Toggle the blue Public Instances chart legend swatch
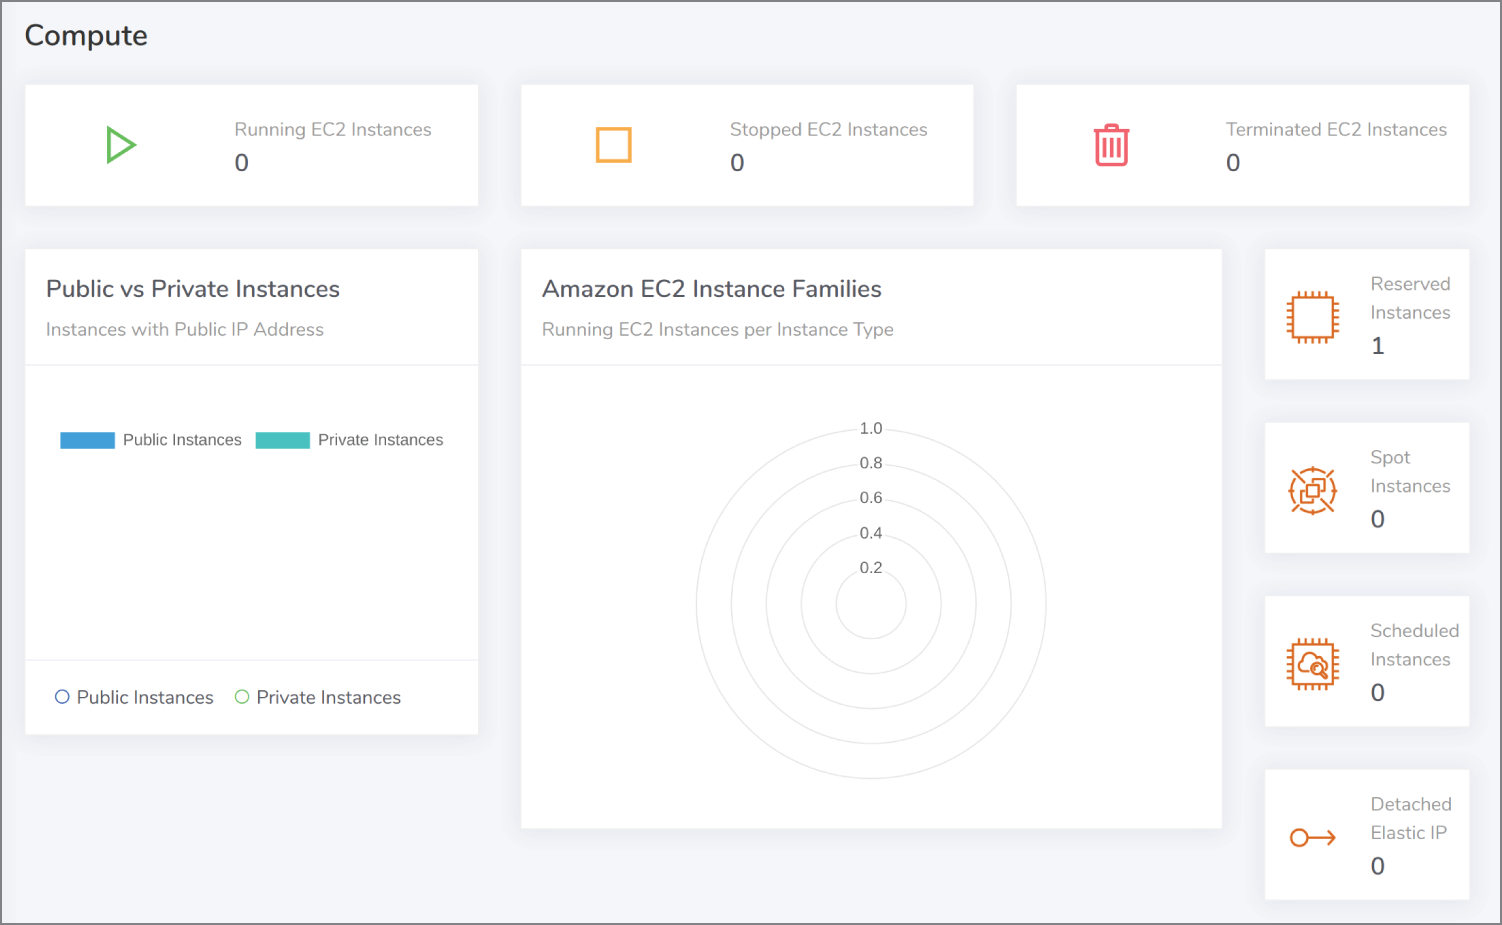 pyautogui.click(x=87, y=440)
